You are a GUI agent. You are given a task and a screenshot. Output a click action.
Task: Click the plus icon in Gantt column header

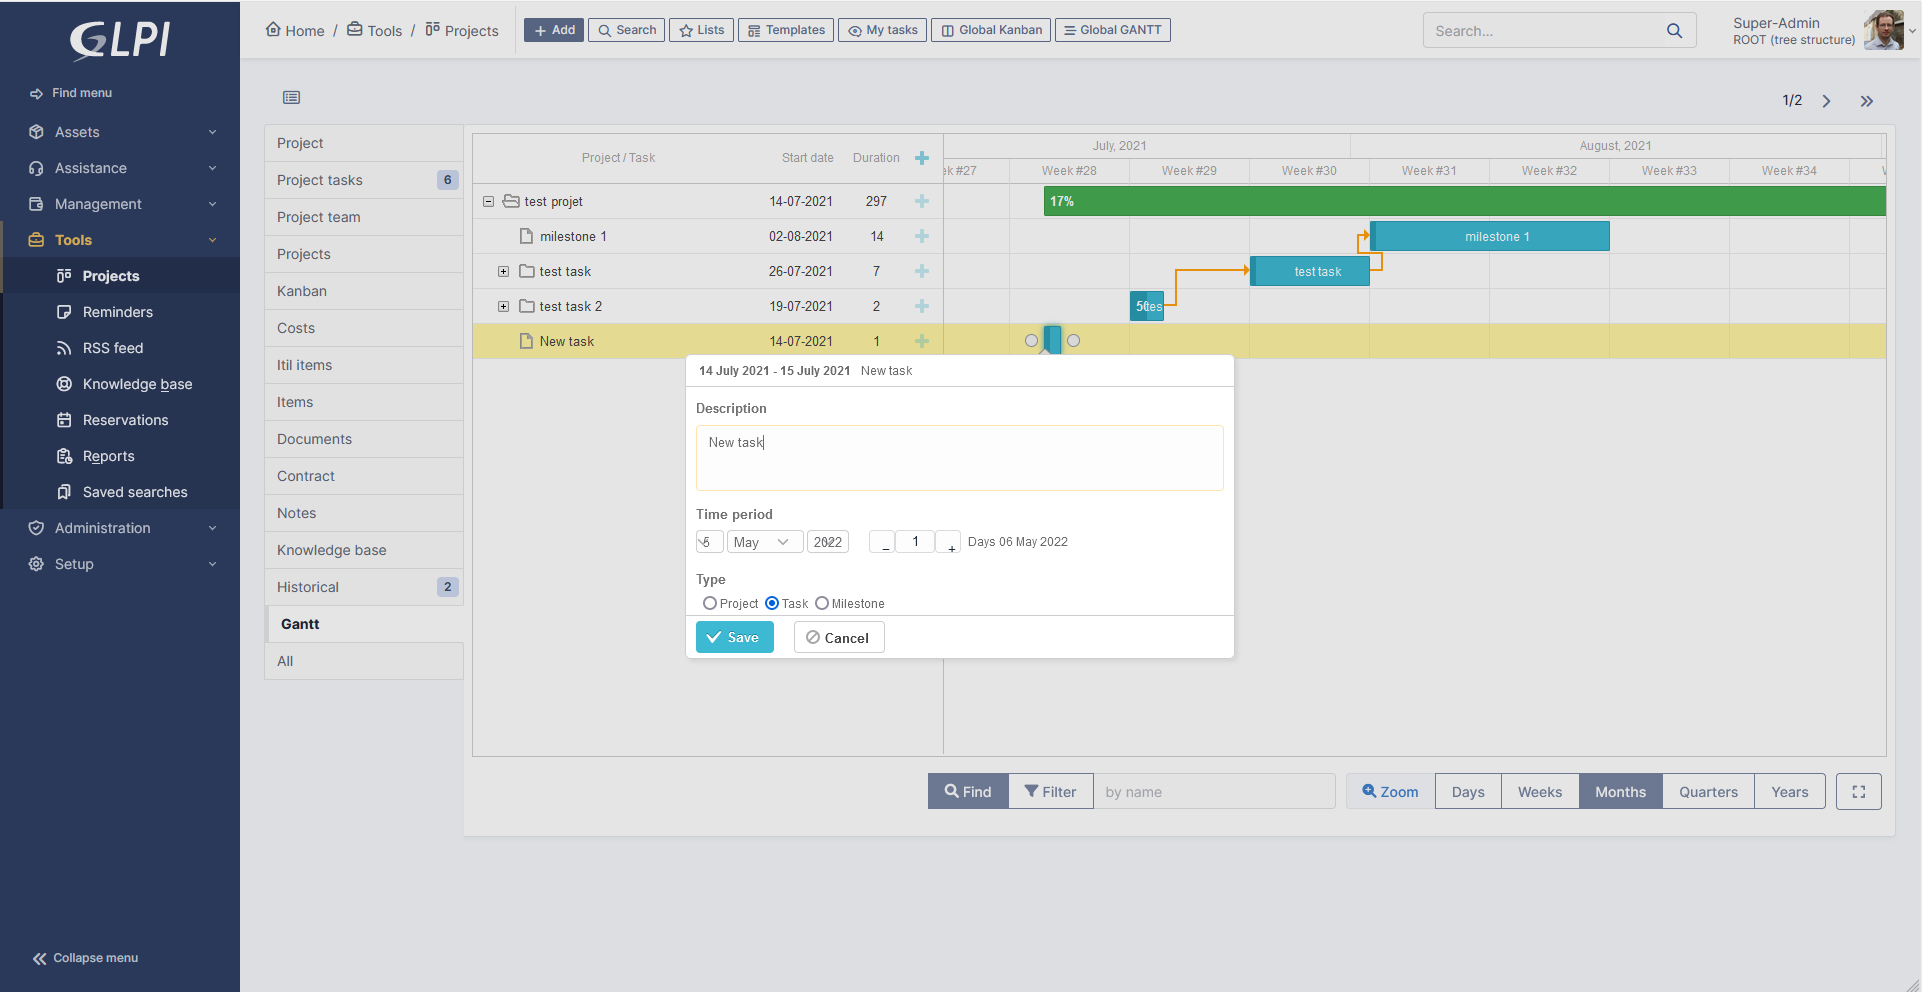pyautogui.click(x=921, y=158)
